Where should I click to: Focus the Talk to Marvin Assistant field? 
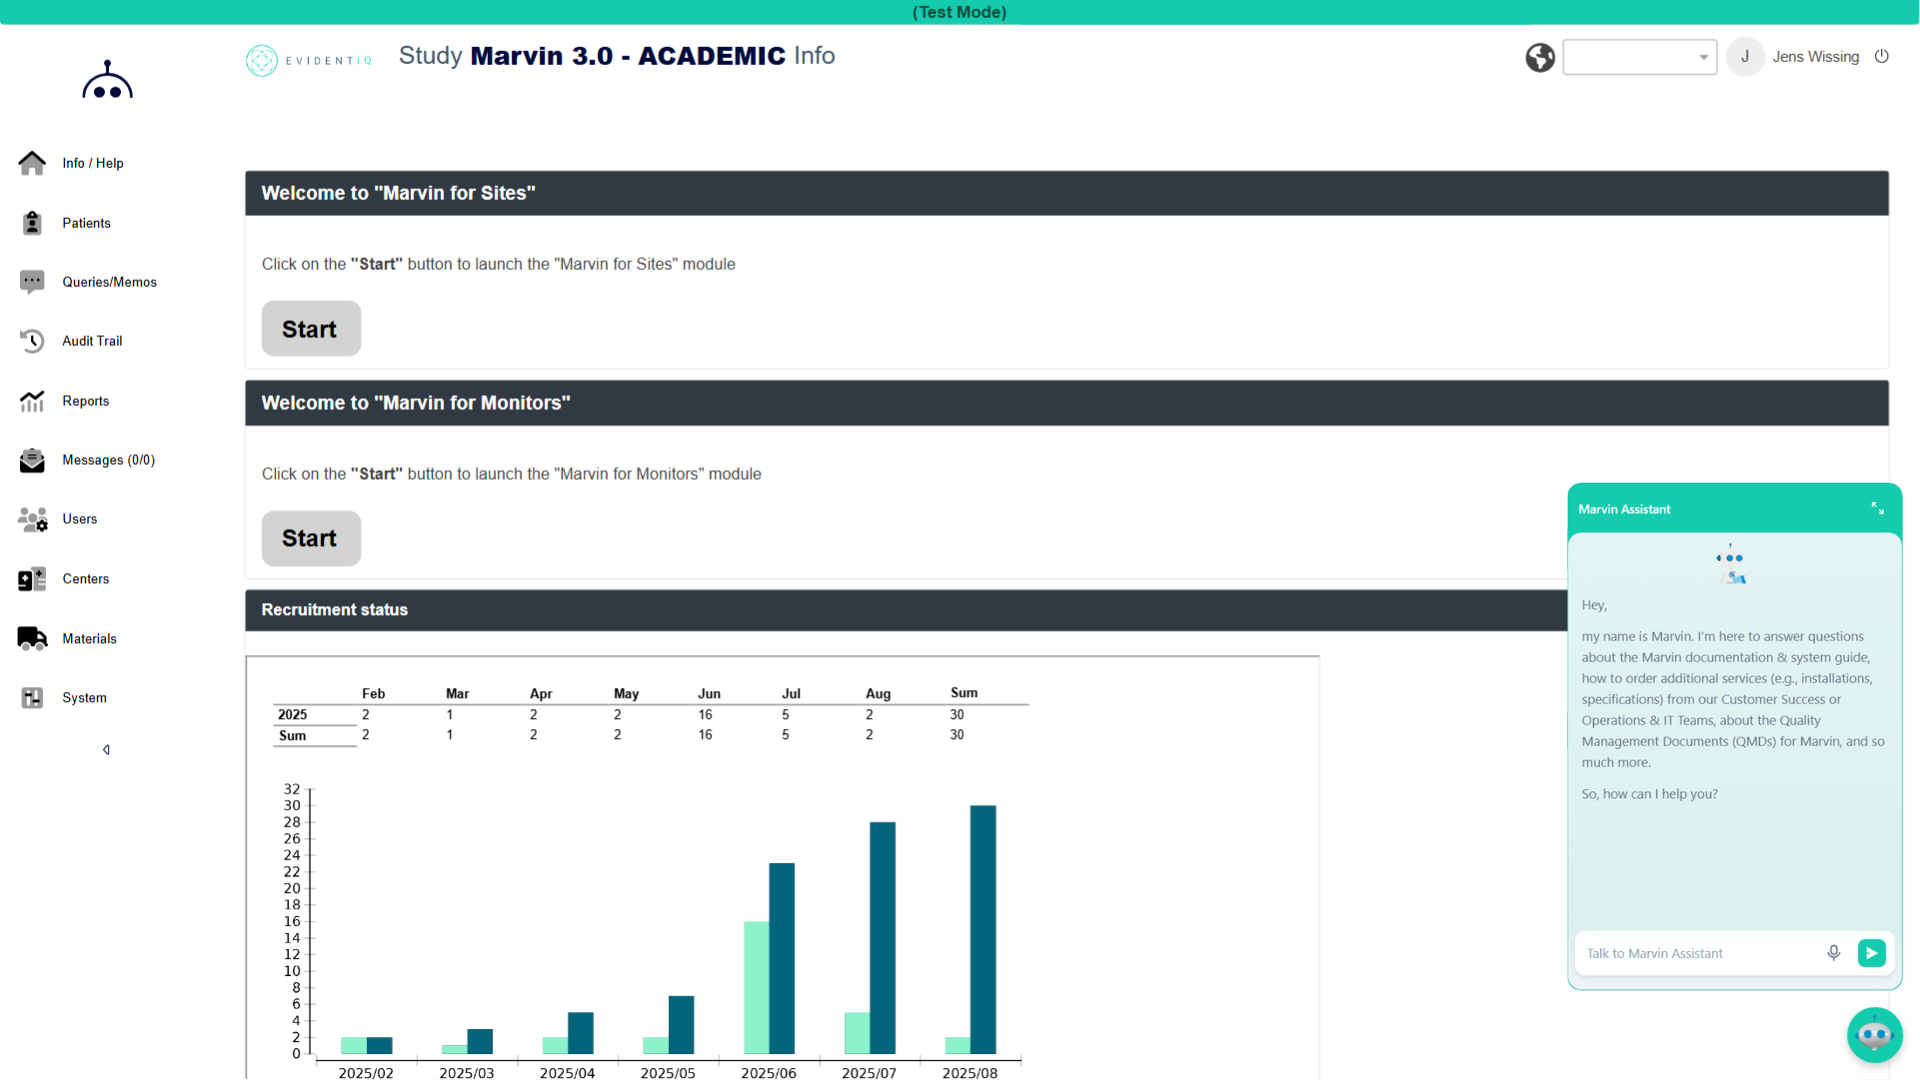1700,953
